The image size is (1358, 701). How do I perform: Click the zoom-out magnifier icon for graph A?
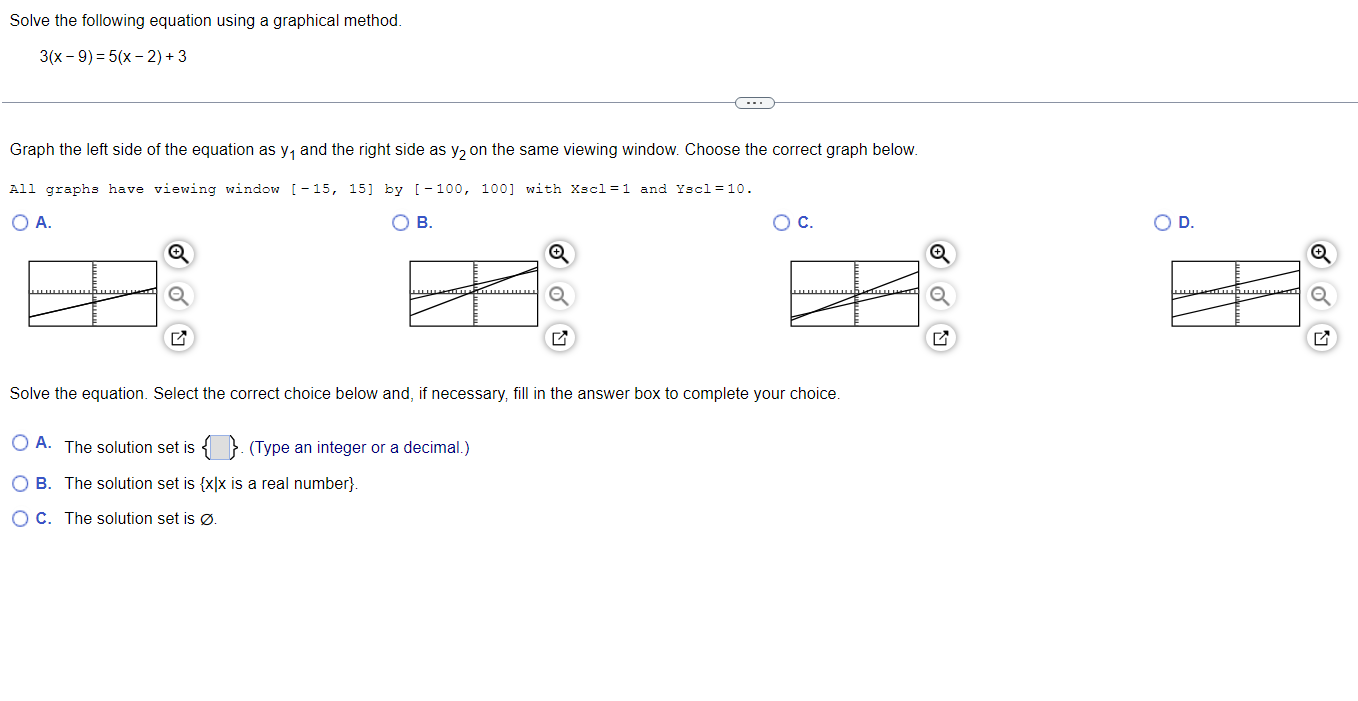(x=178, y=296)
